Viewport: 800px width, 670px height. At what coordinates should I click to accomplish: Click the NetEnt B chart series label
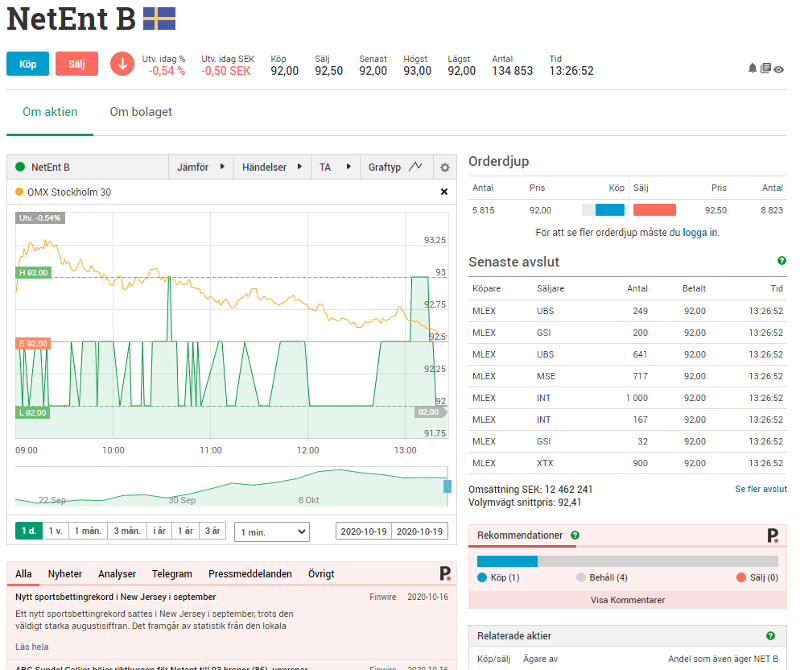click(50, 167)
